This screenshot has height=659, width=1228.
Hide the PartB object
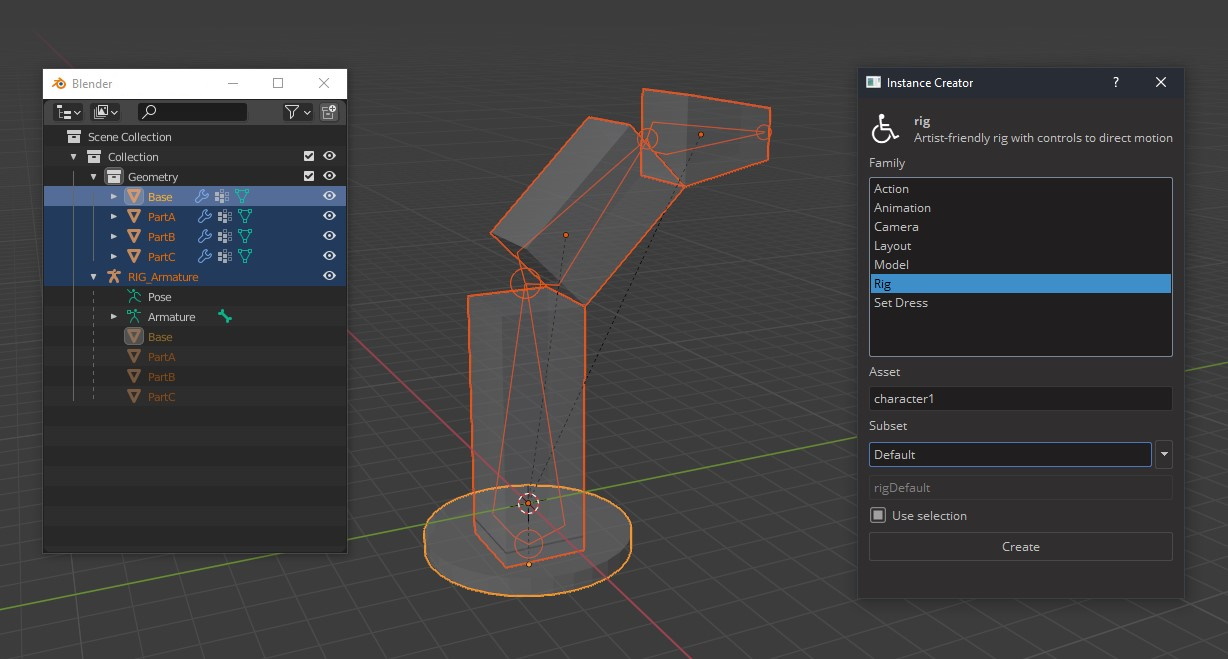(x=329, y=236)
